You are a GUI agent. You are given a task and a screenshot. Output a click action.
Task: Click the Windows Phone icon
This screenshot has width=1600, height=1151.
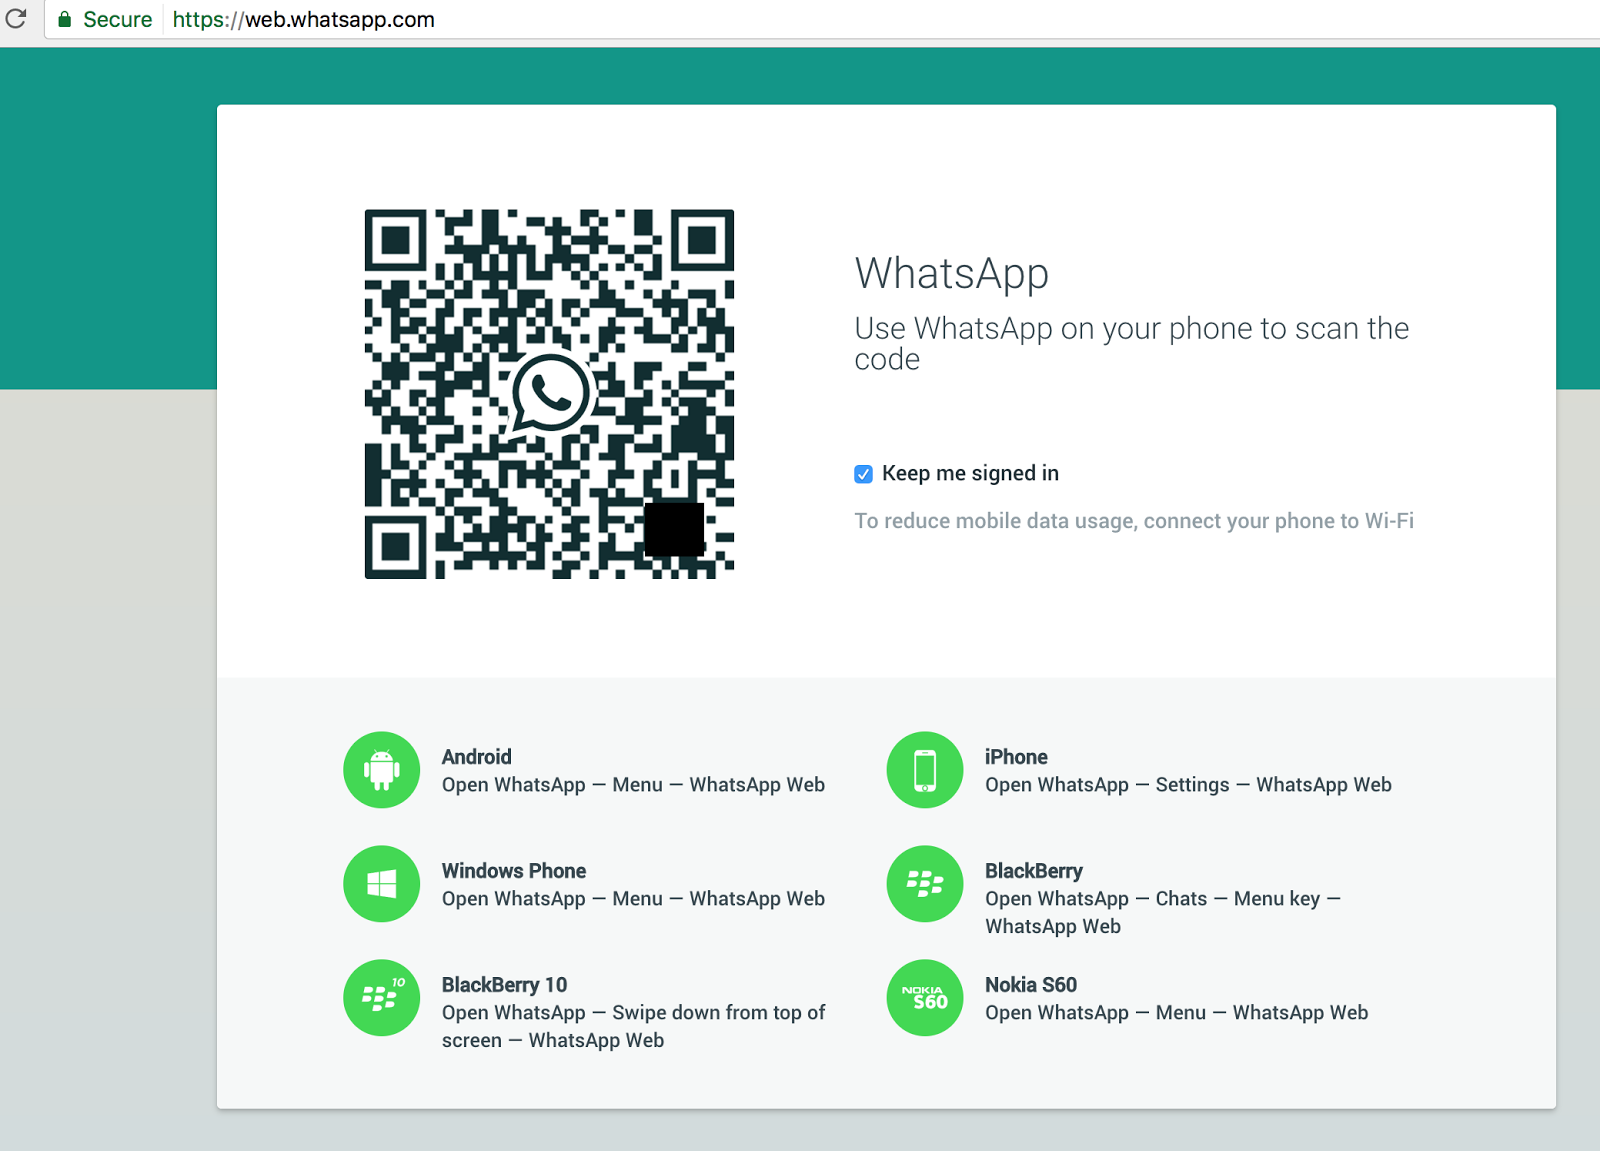[x=381, y=884]
